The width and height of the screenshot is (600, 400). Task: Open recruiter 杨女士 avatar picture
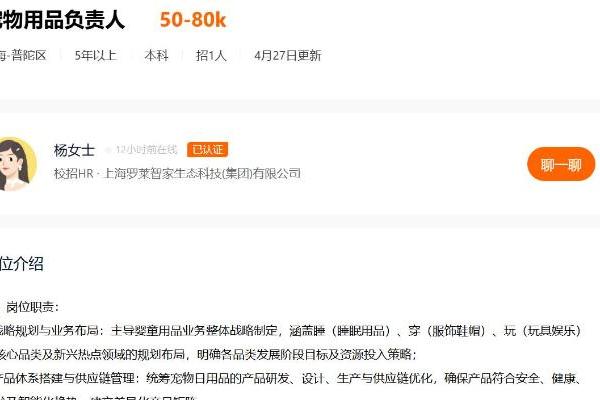click(16, 164)
